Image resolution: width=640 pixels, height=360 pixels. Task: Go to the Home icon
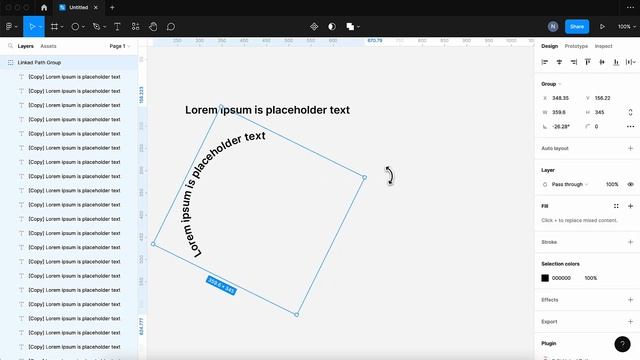coord(44,7)
